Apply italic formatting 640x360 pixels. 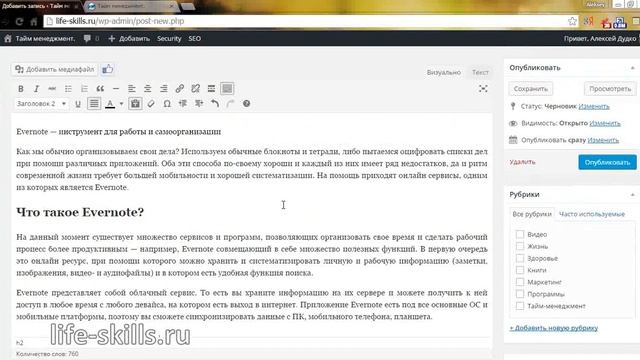[36, 89]
